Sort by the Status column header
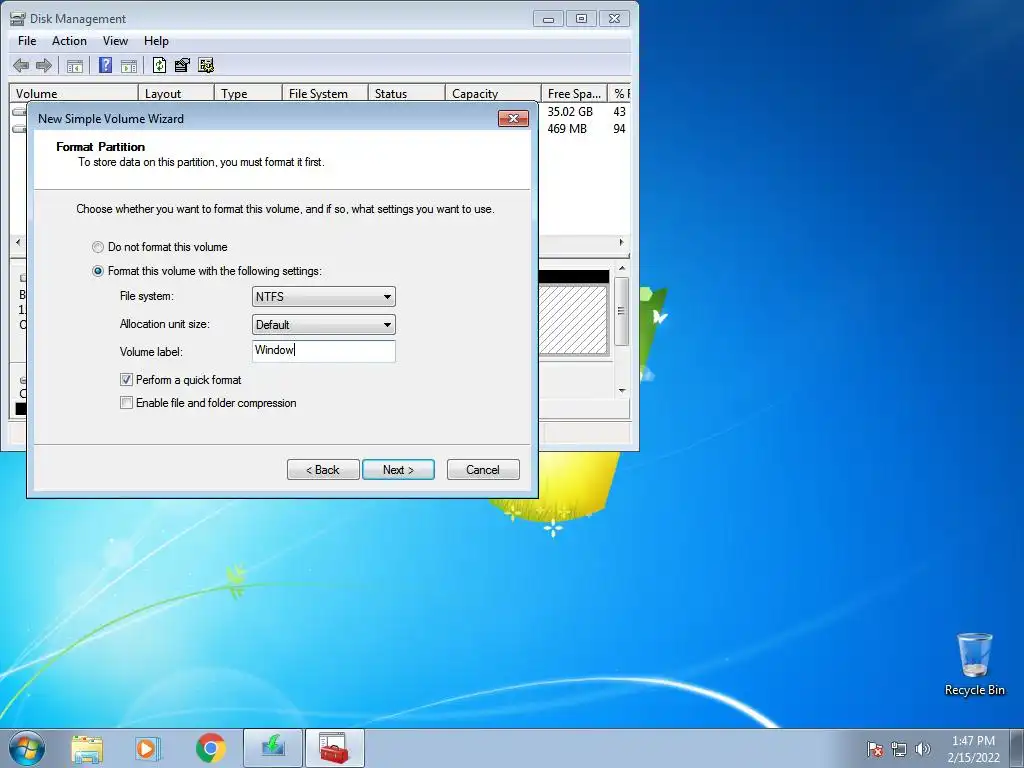The height and width of the screenshot is (768, 1024). (407, 93)
